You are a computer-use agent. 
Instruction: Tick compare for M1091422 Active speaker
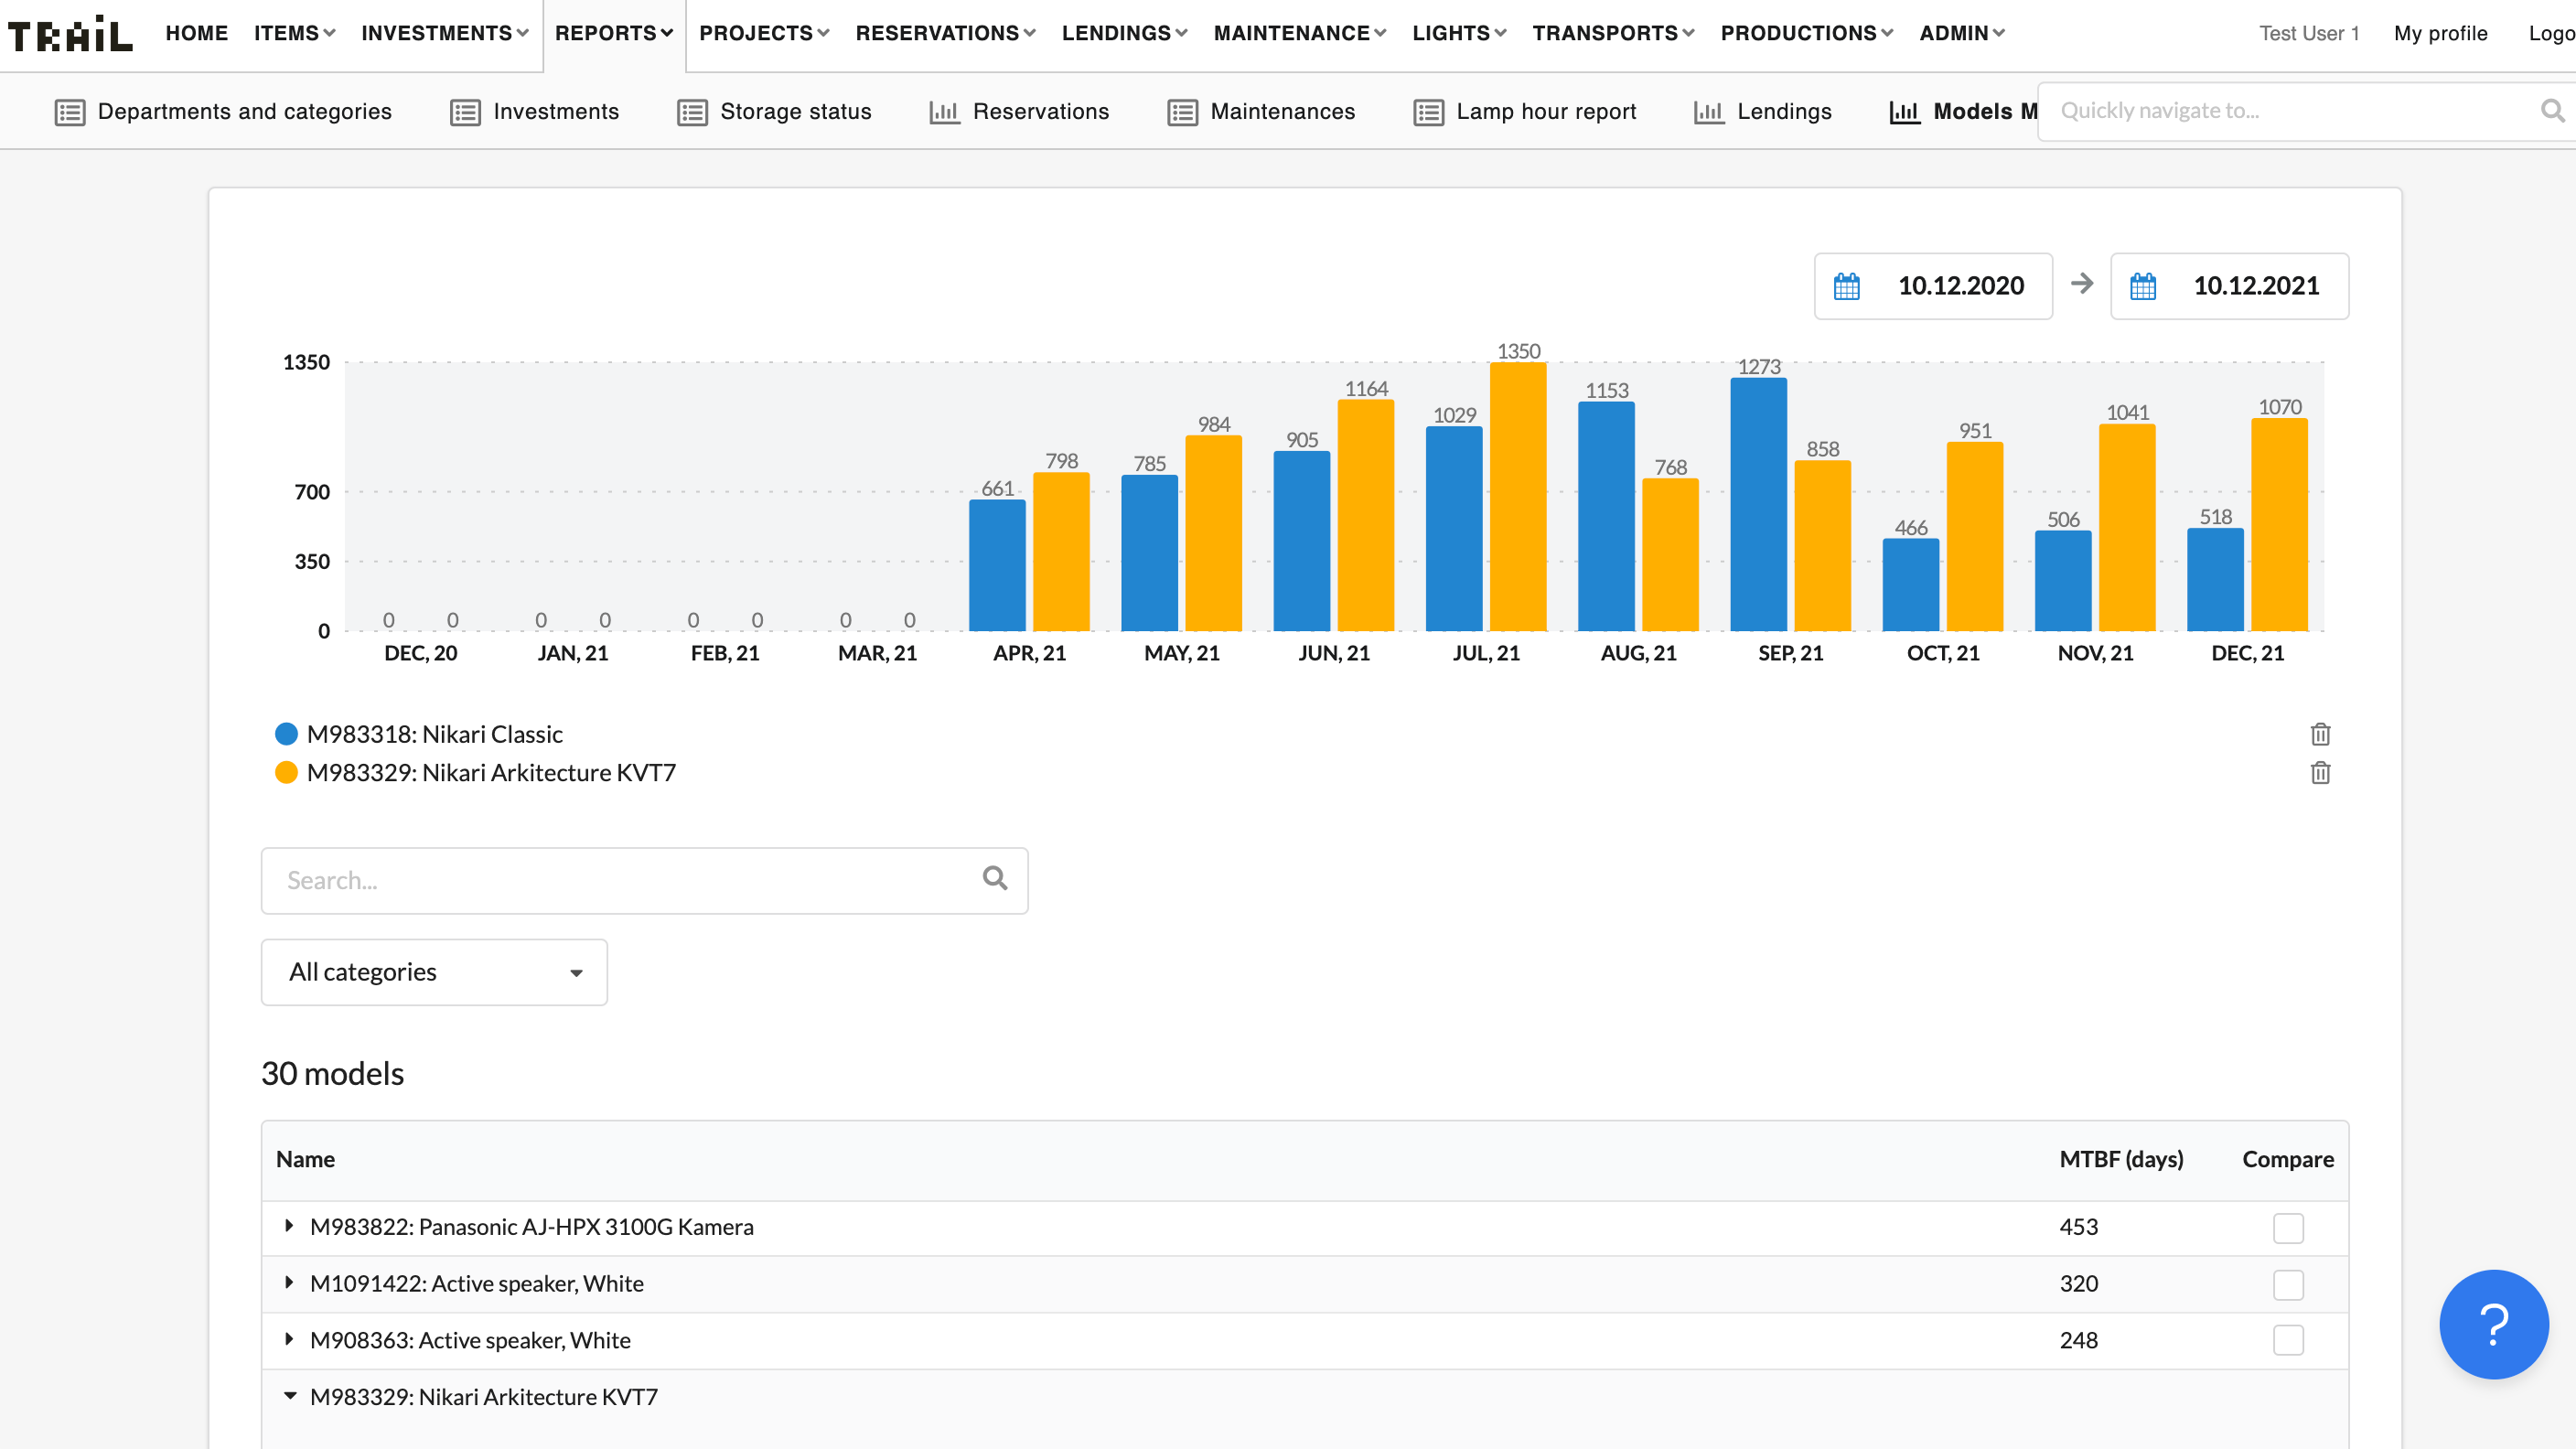pos(2288,1284)
